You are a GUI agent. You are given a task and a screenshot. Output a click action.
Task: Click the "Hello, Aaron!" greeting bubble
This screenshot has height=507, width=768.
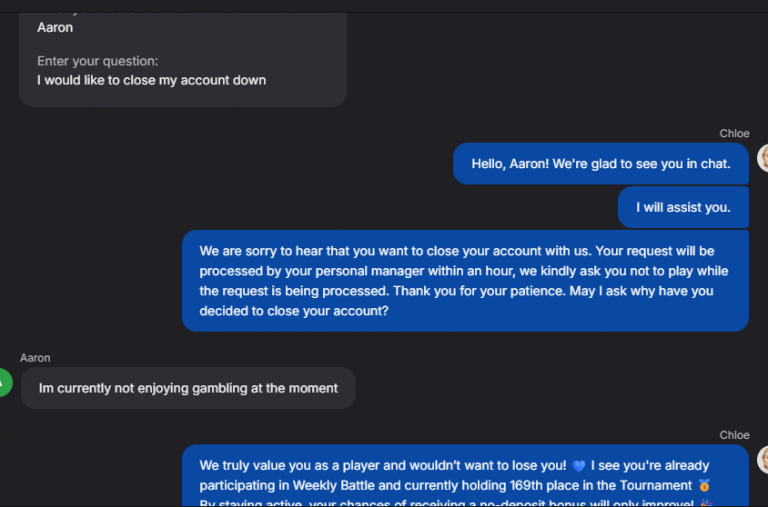(600, 164)
